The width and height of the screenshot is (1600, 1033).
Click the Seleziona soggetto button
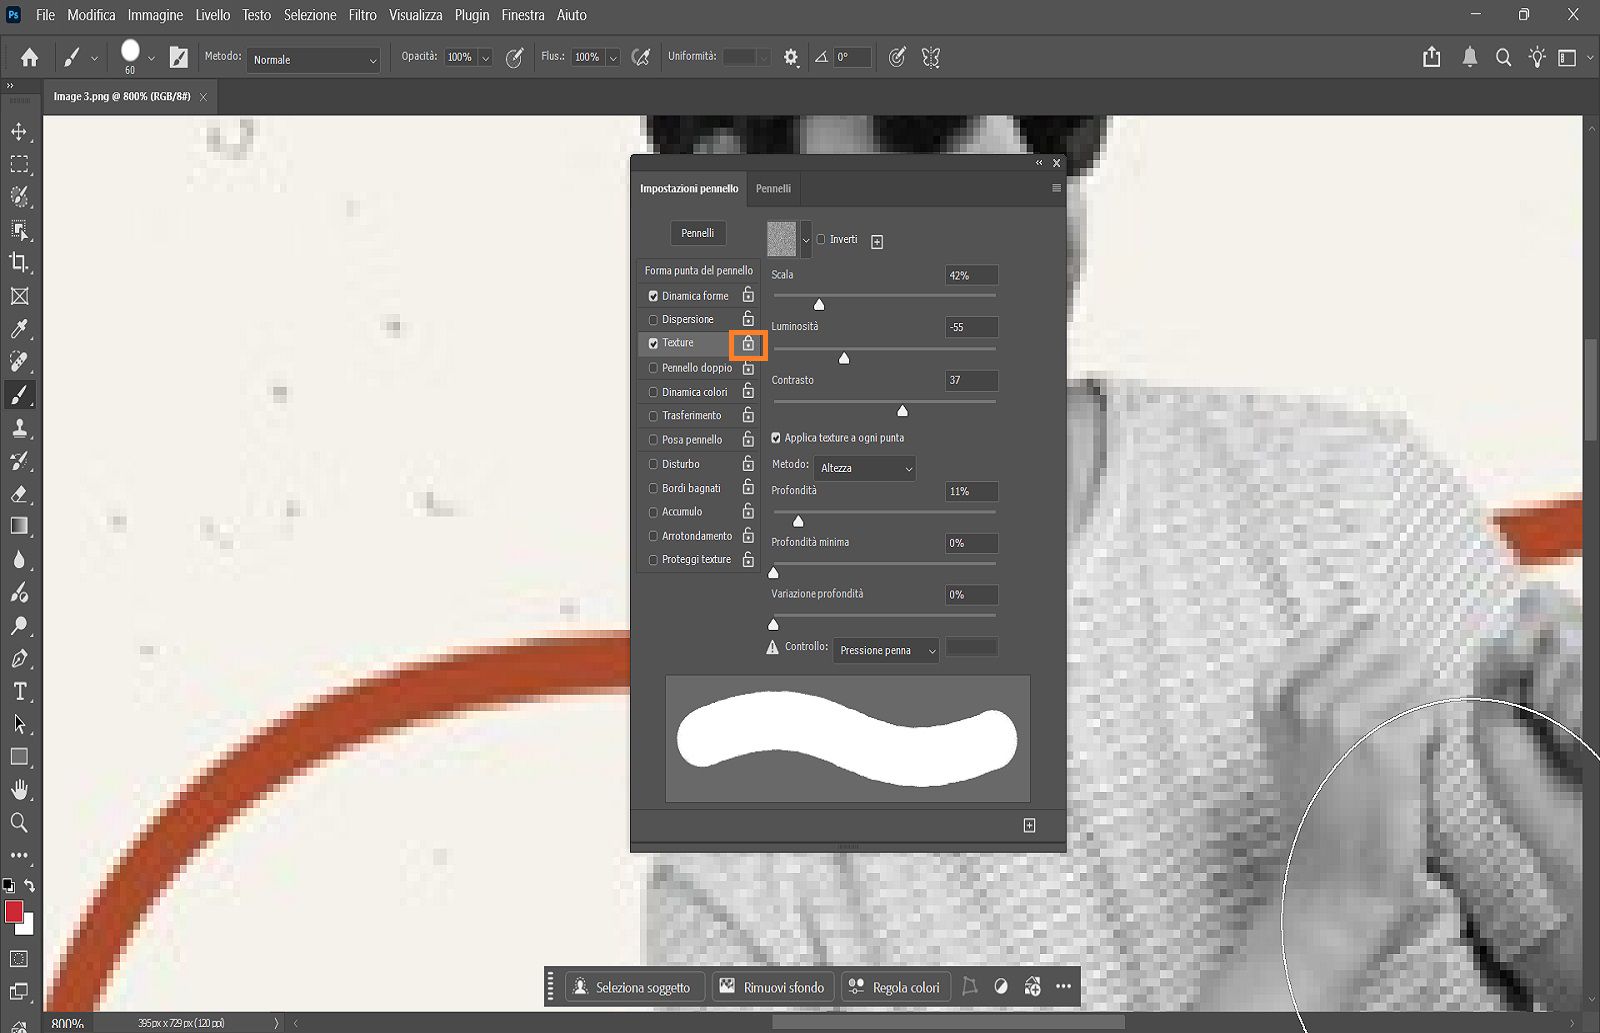(634, 986)
